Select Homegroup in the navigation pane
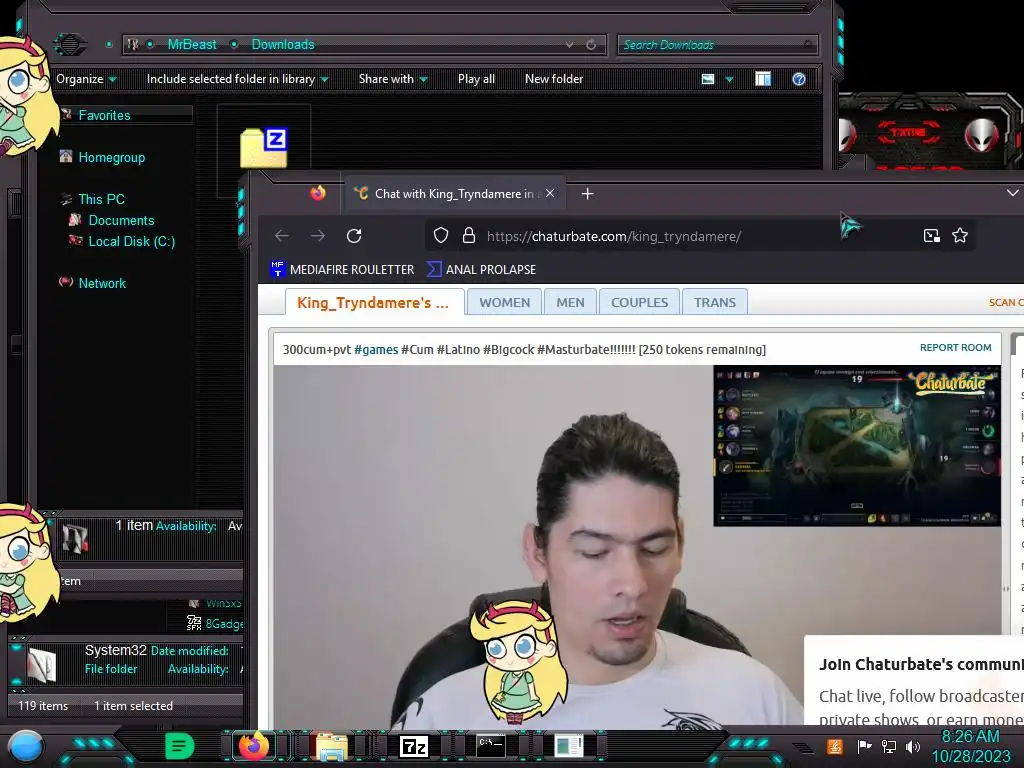The height and width of the screenshot is (768, 1024). [112, 157]
